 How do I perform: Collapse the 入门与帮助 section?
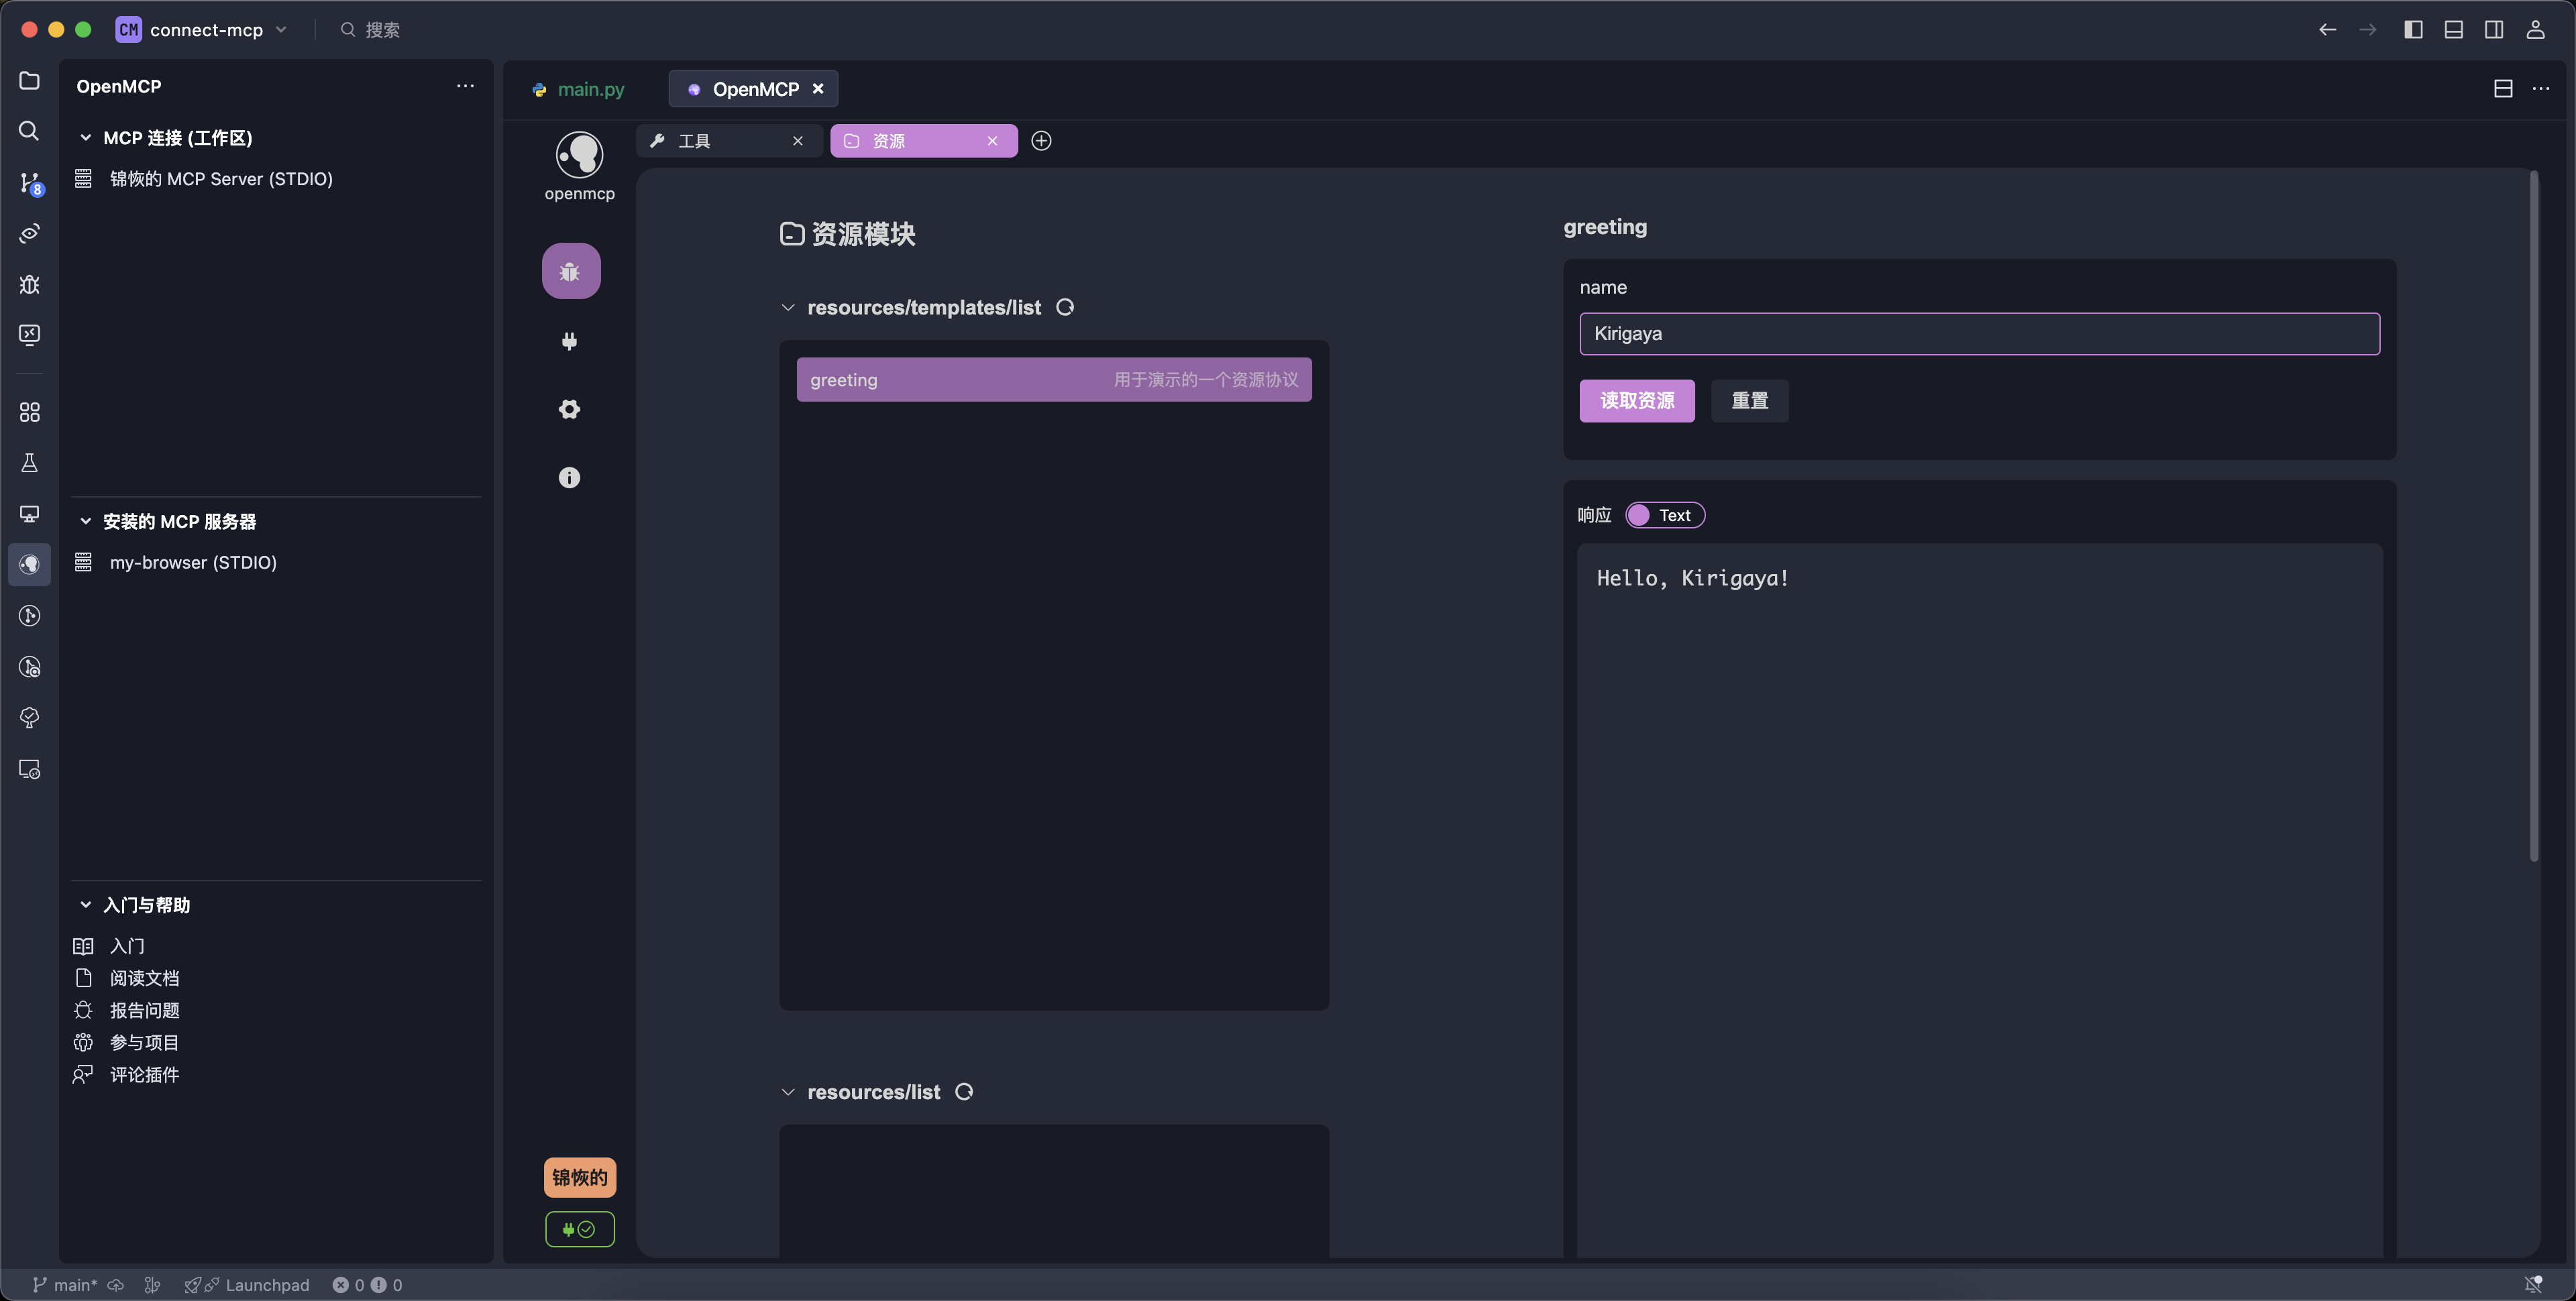(85, 904)
